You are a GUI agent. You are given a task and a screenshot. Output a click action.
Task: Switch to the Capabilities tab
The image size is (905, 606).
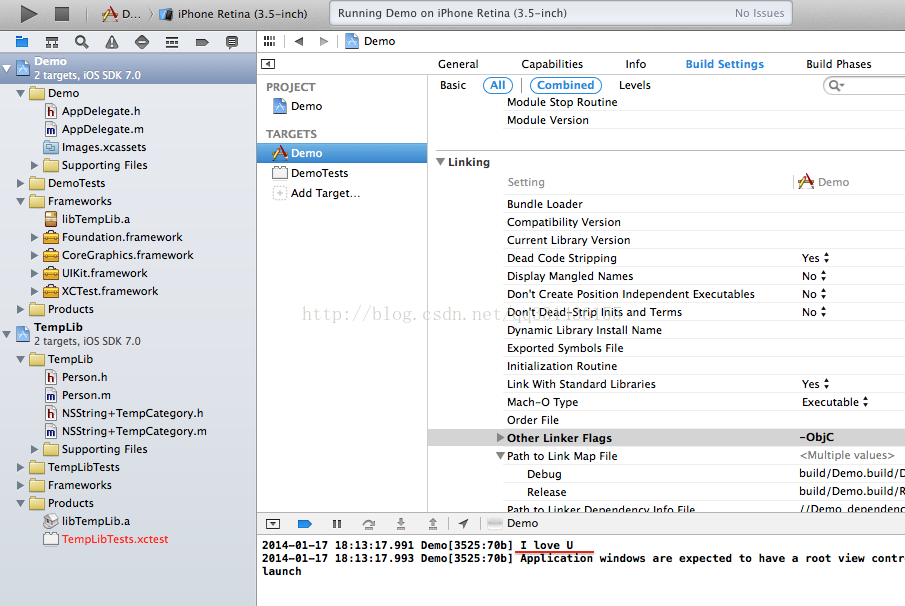tap(552, 64)
